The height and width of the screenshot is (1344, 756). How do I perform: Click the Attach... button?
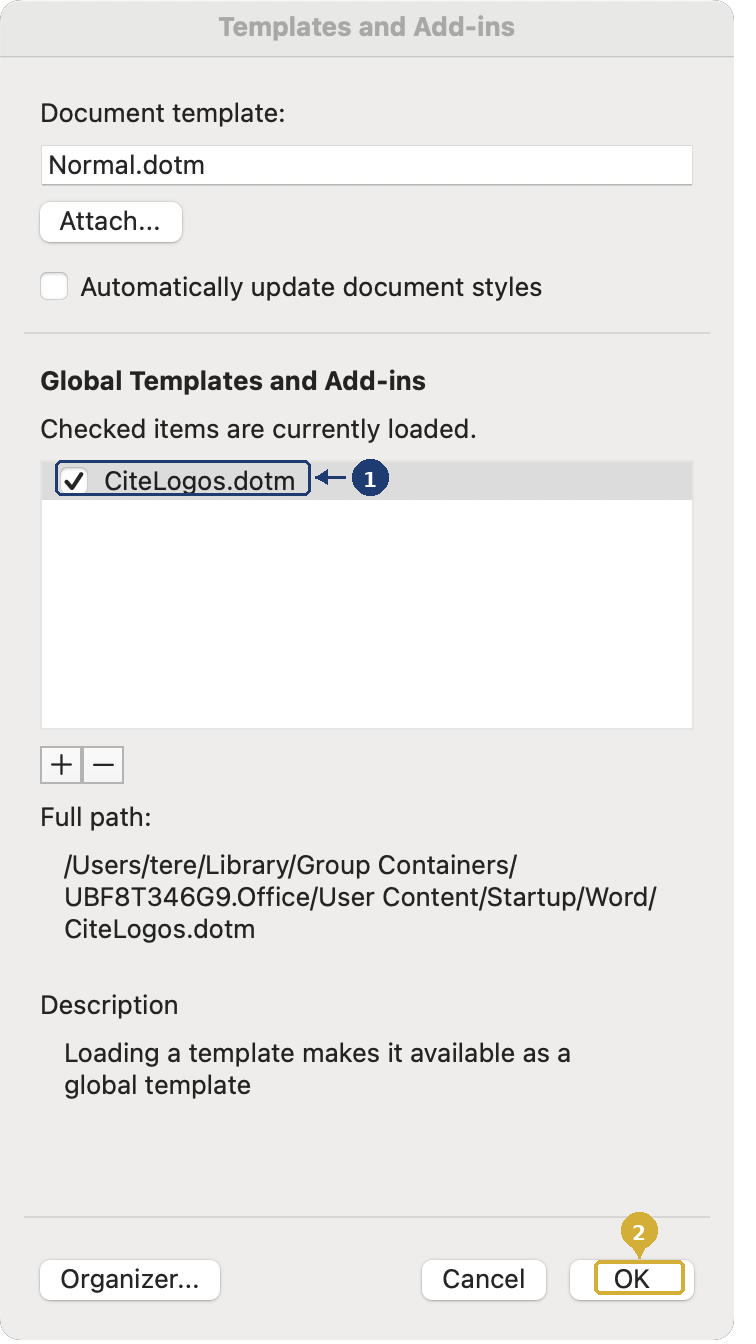(110, 222)
